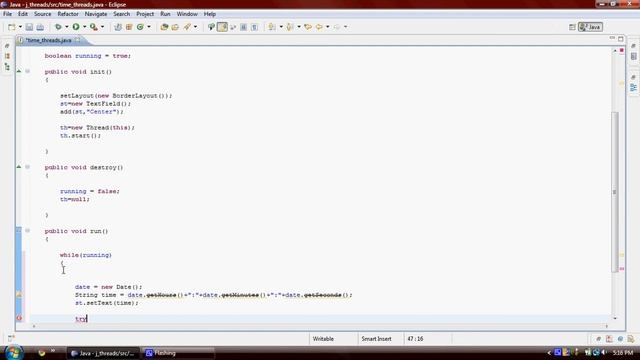Click the New Java Project icon
640x360 pixels.
(x=118, y=27)
